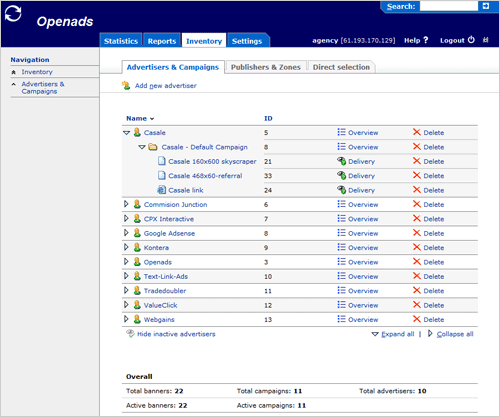
Task: Click in the Search input field
Action: [449, 6]
